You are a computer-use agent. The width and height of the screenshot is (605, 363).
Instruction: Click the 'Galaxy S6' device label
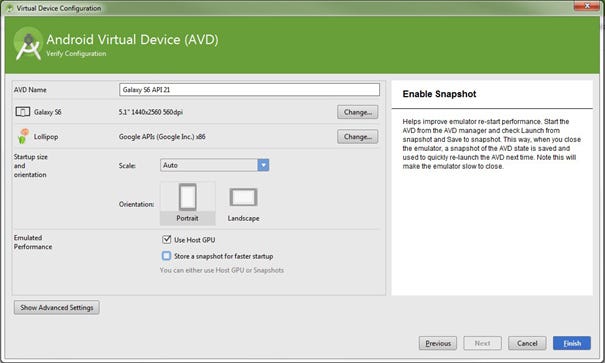tap(47, 112)
